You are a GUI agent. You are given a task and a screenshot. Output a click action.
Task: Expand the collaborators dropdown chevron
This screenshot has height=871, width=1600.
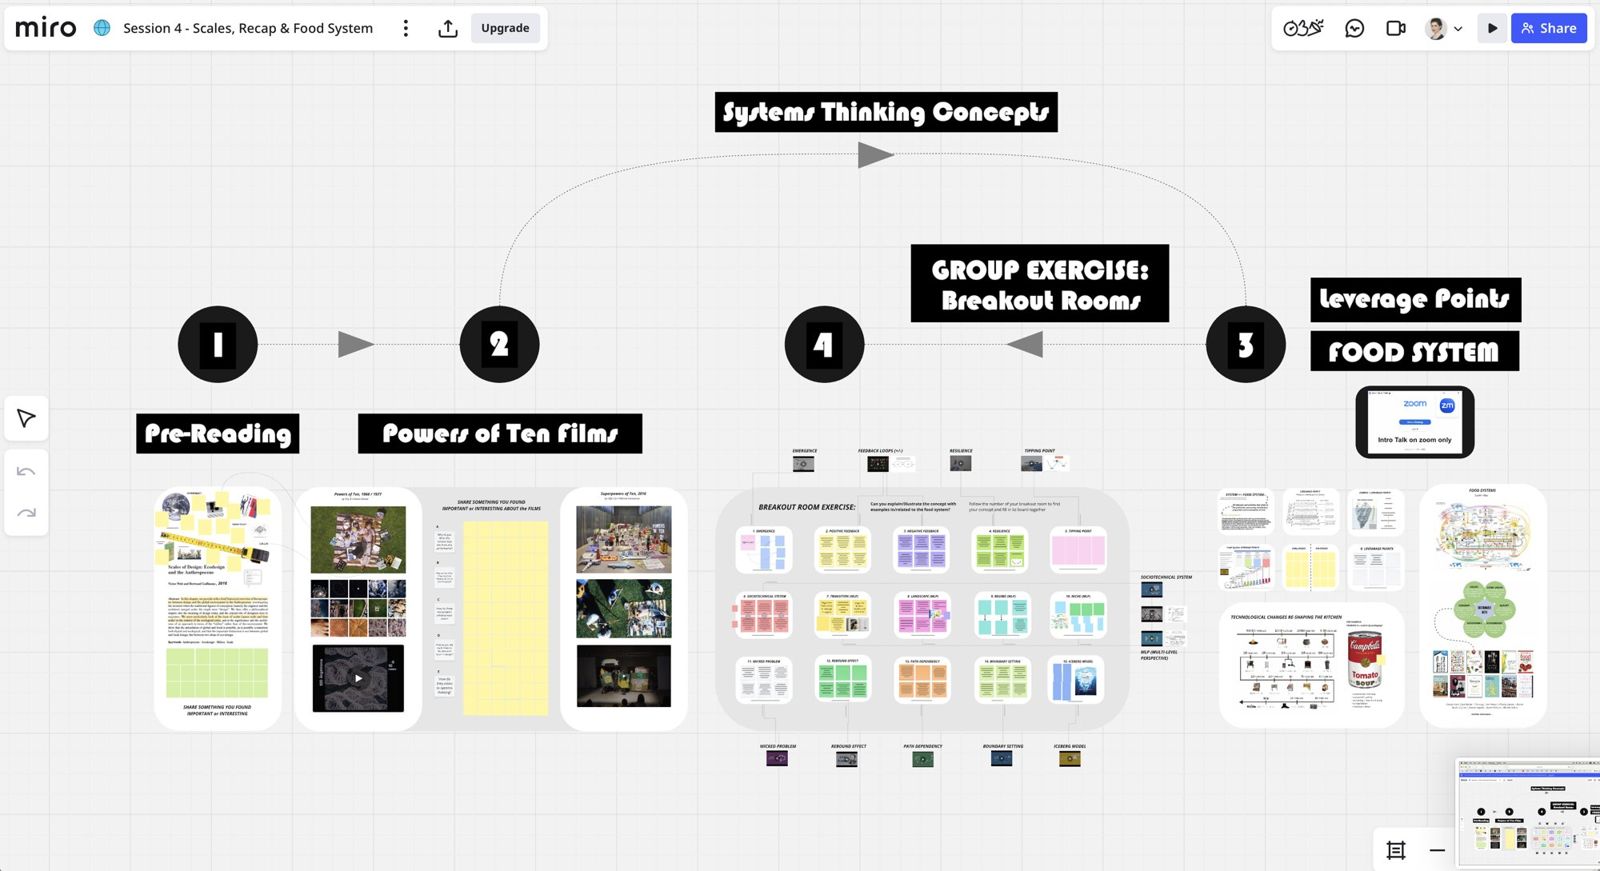click(1459, 29)
